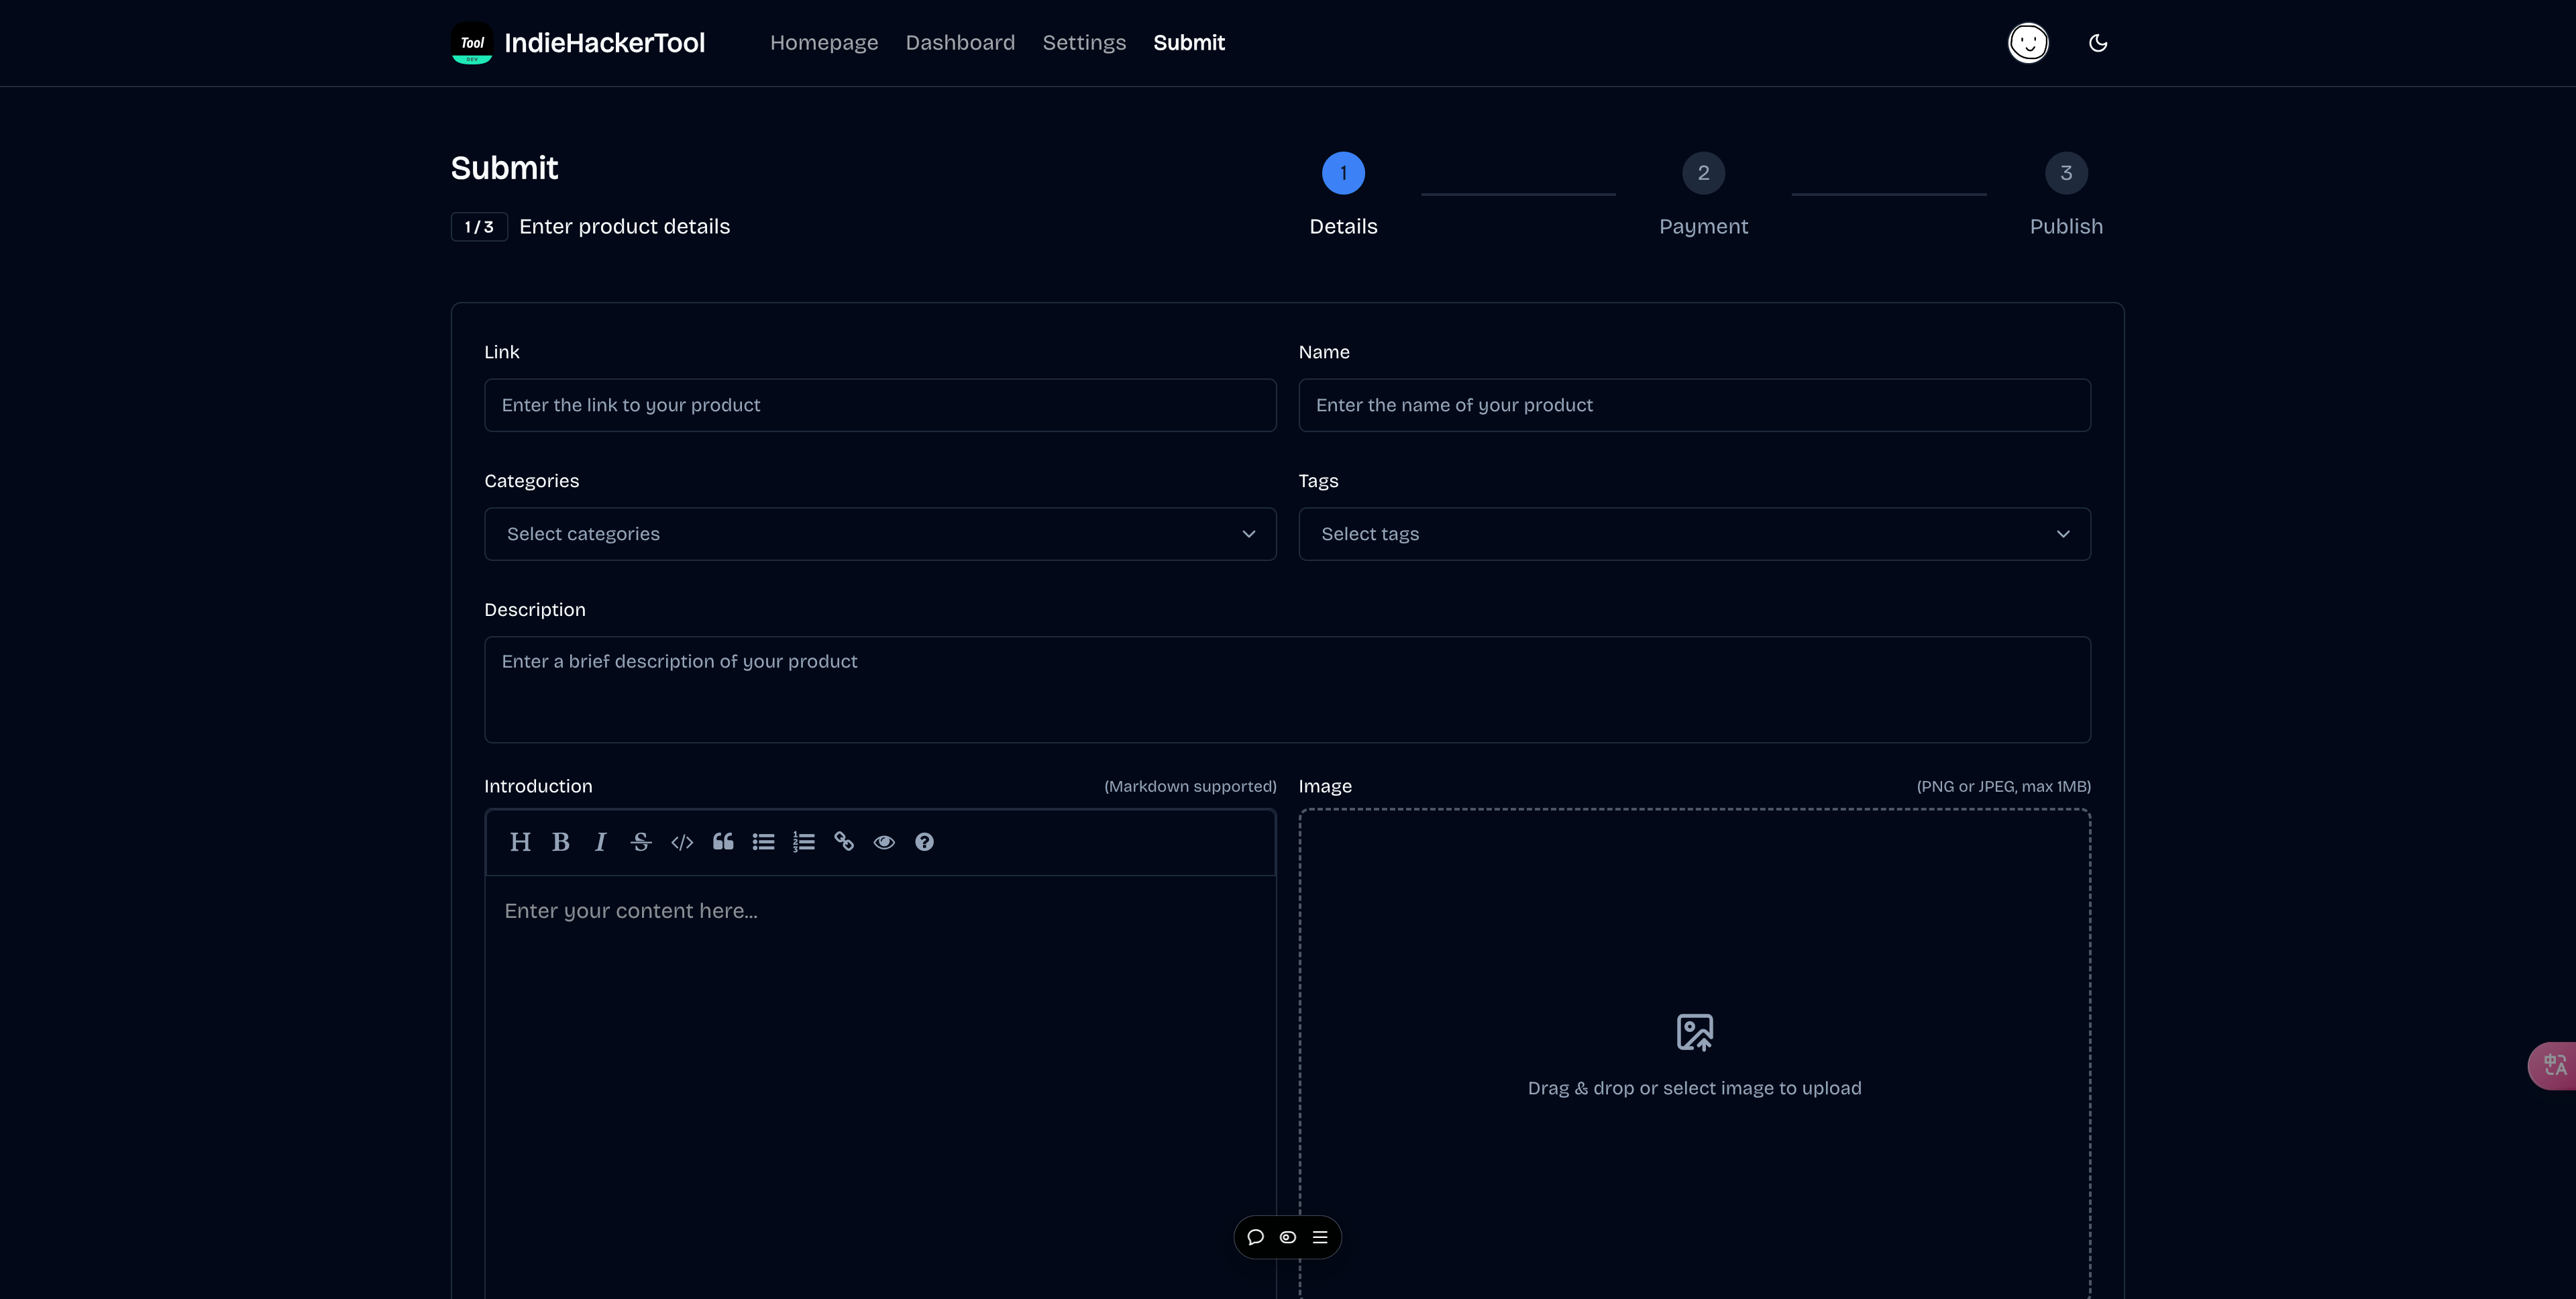The width and height of the screenshot is (2576, 1299).
Task: Insert code with the code icon
Action: [x=682, y=842]
